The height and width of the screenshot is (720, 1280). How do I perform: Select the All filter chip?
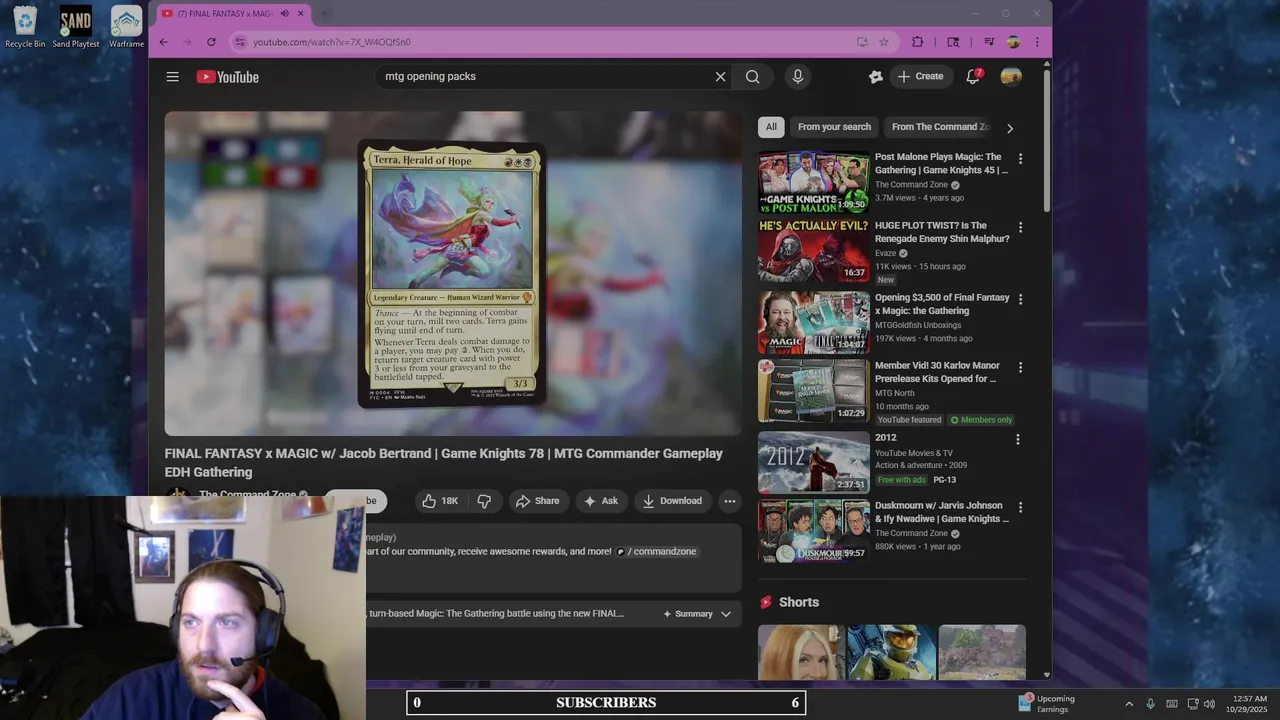point(771,127)
